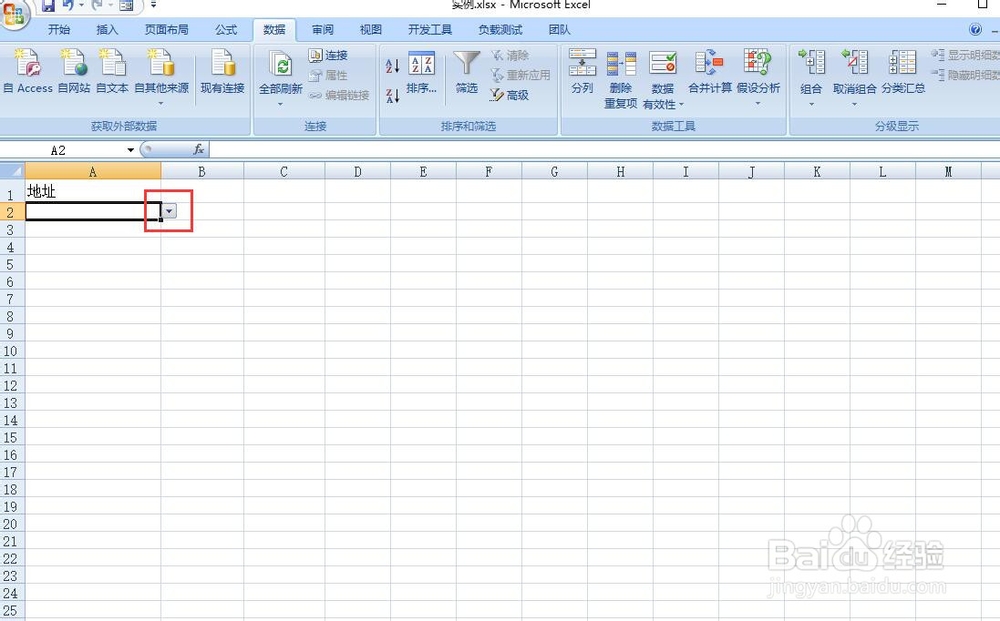Open Connections (连接) button
1000x621 pixels.
(328, 55)
